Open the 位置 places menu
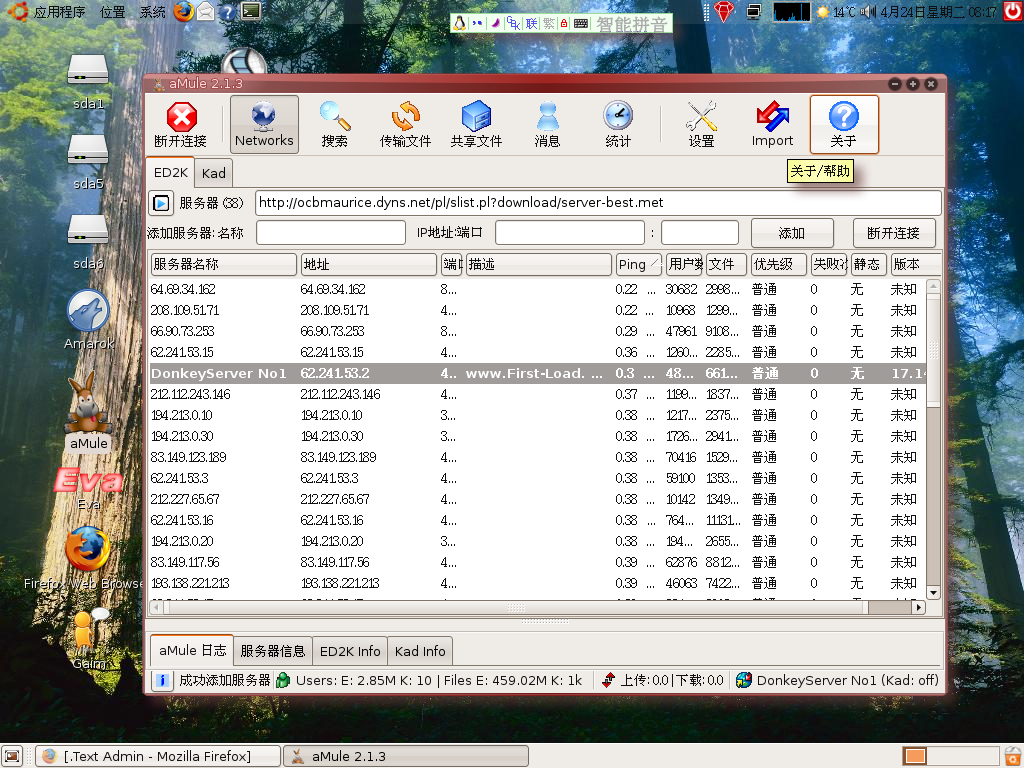Image resolution: width=1024 pixels, height=768 pixels. 112,12
